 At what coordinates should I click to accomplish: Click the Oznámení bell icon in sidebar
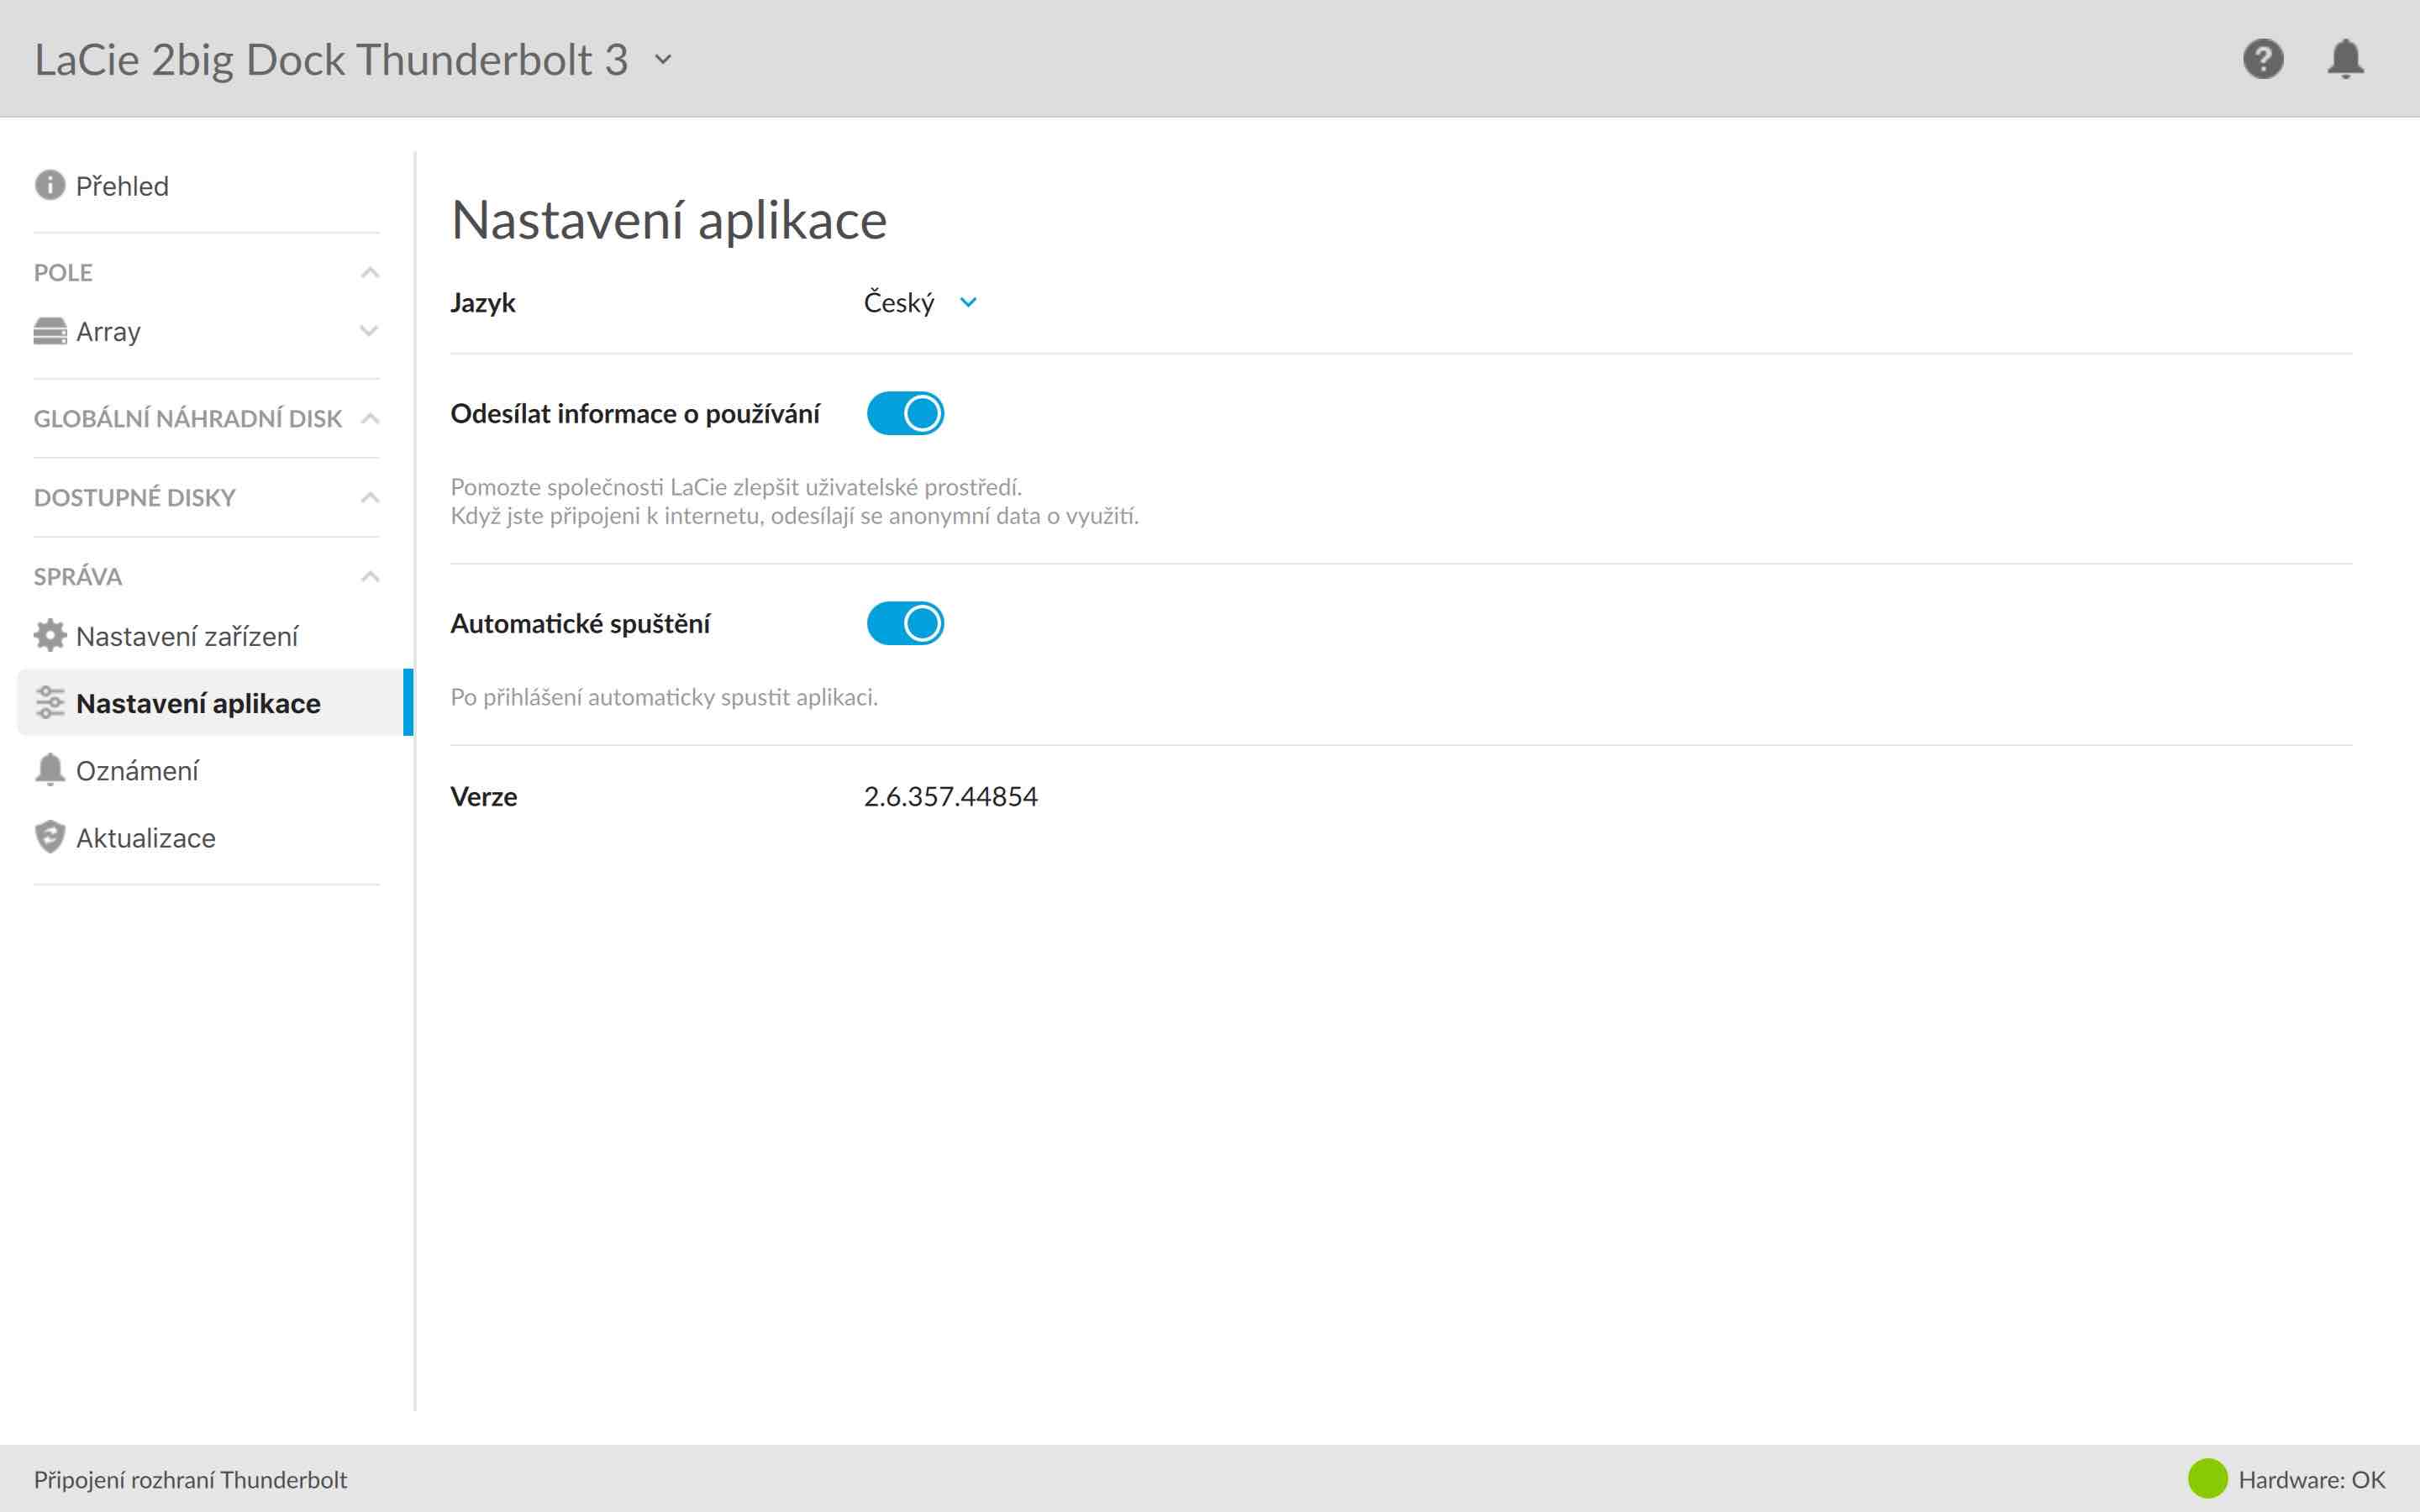pyautogui.click(x=49, y=770)
